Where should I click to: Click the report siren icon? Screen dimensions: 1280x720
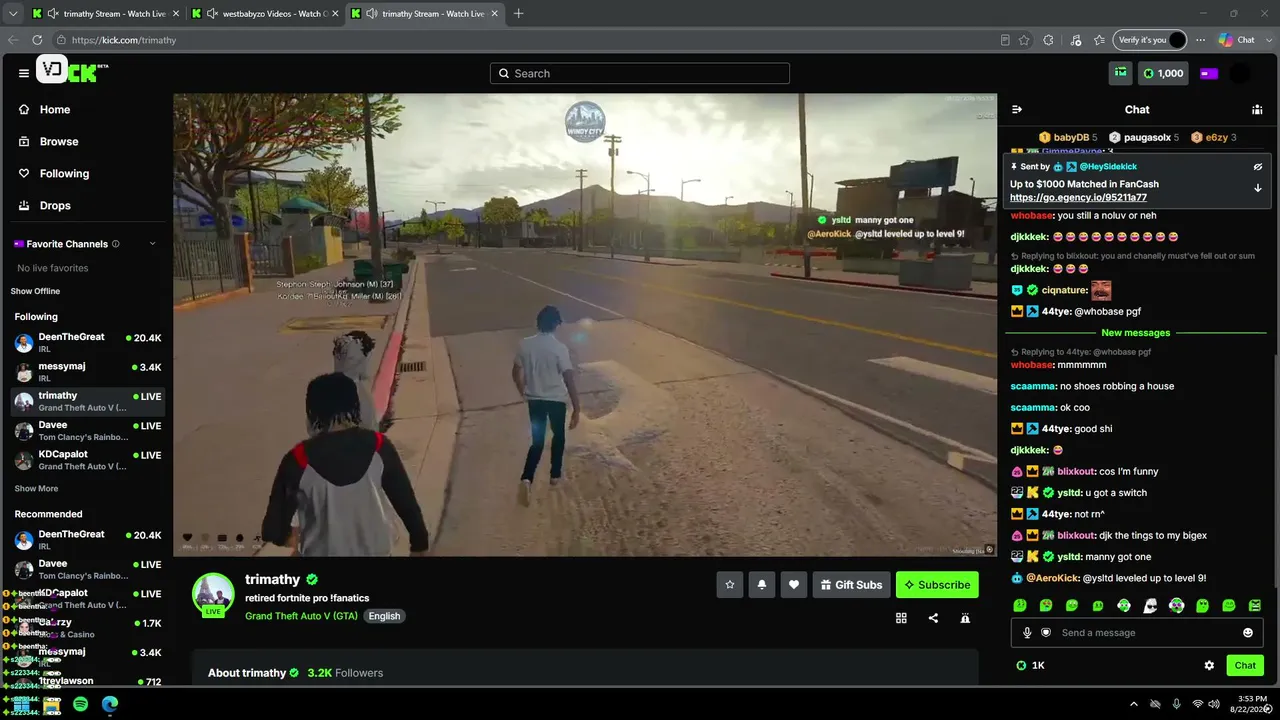[x=965, y=618]
